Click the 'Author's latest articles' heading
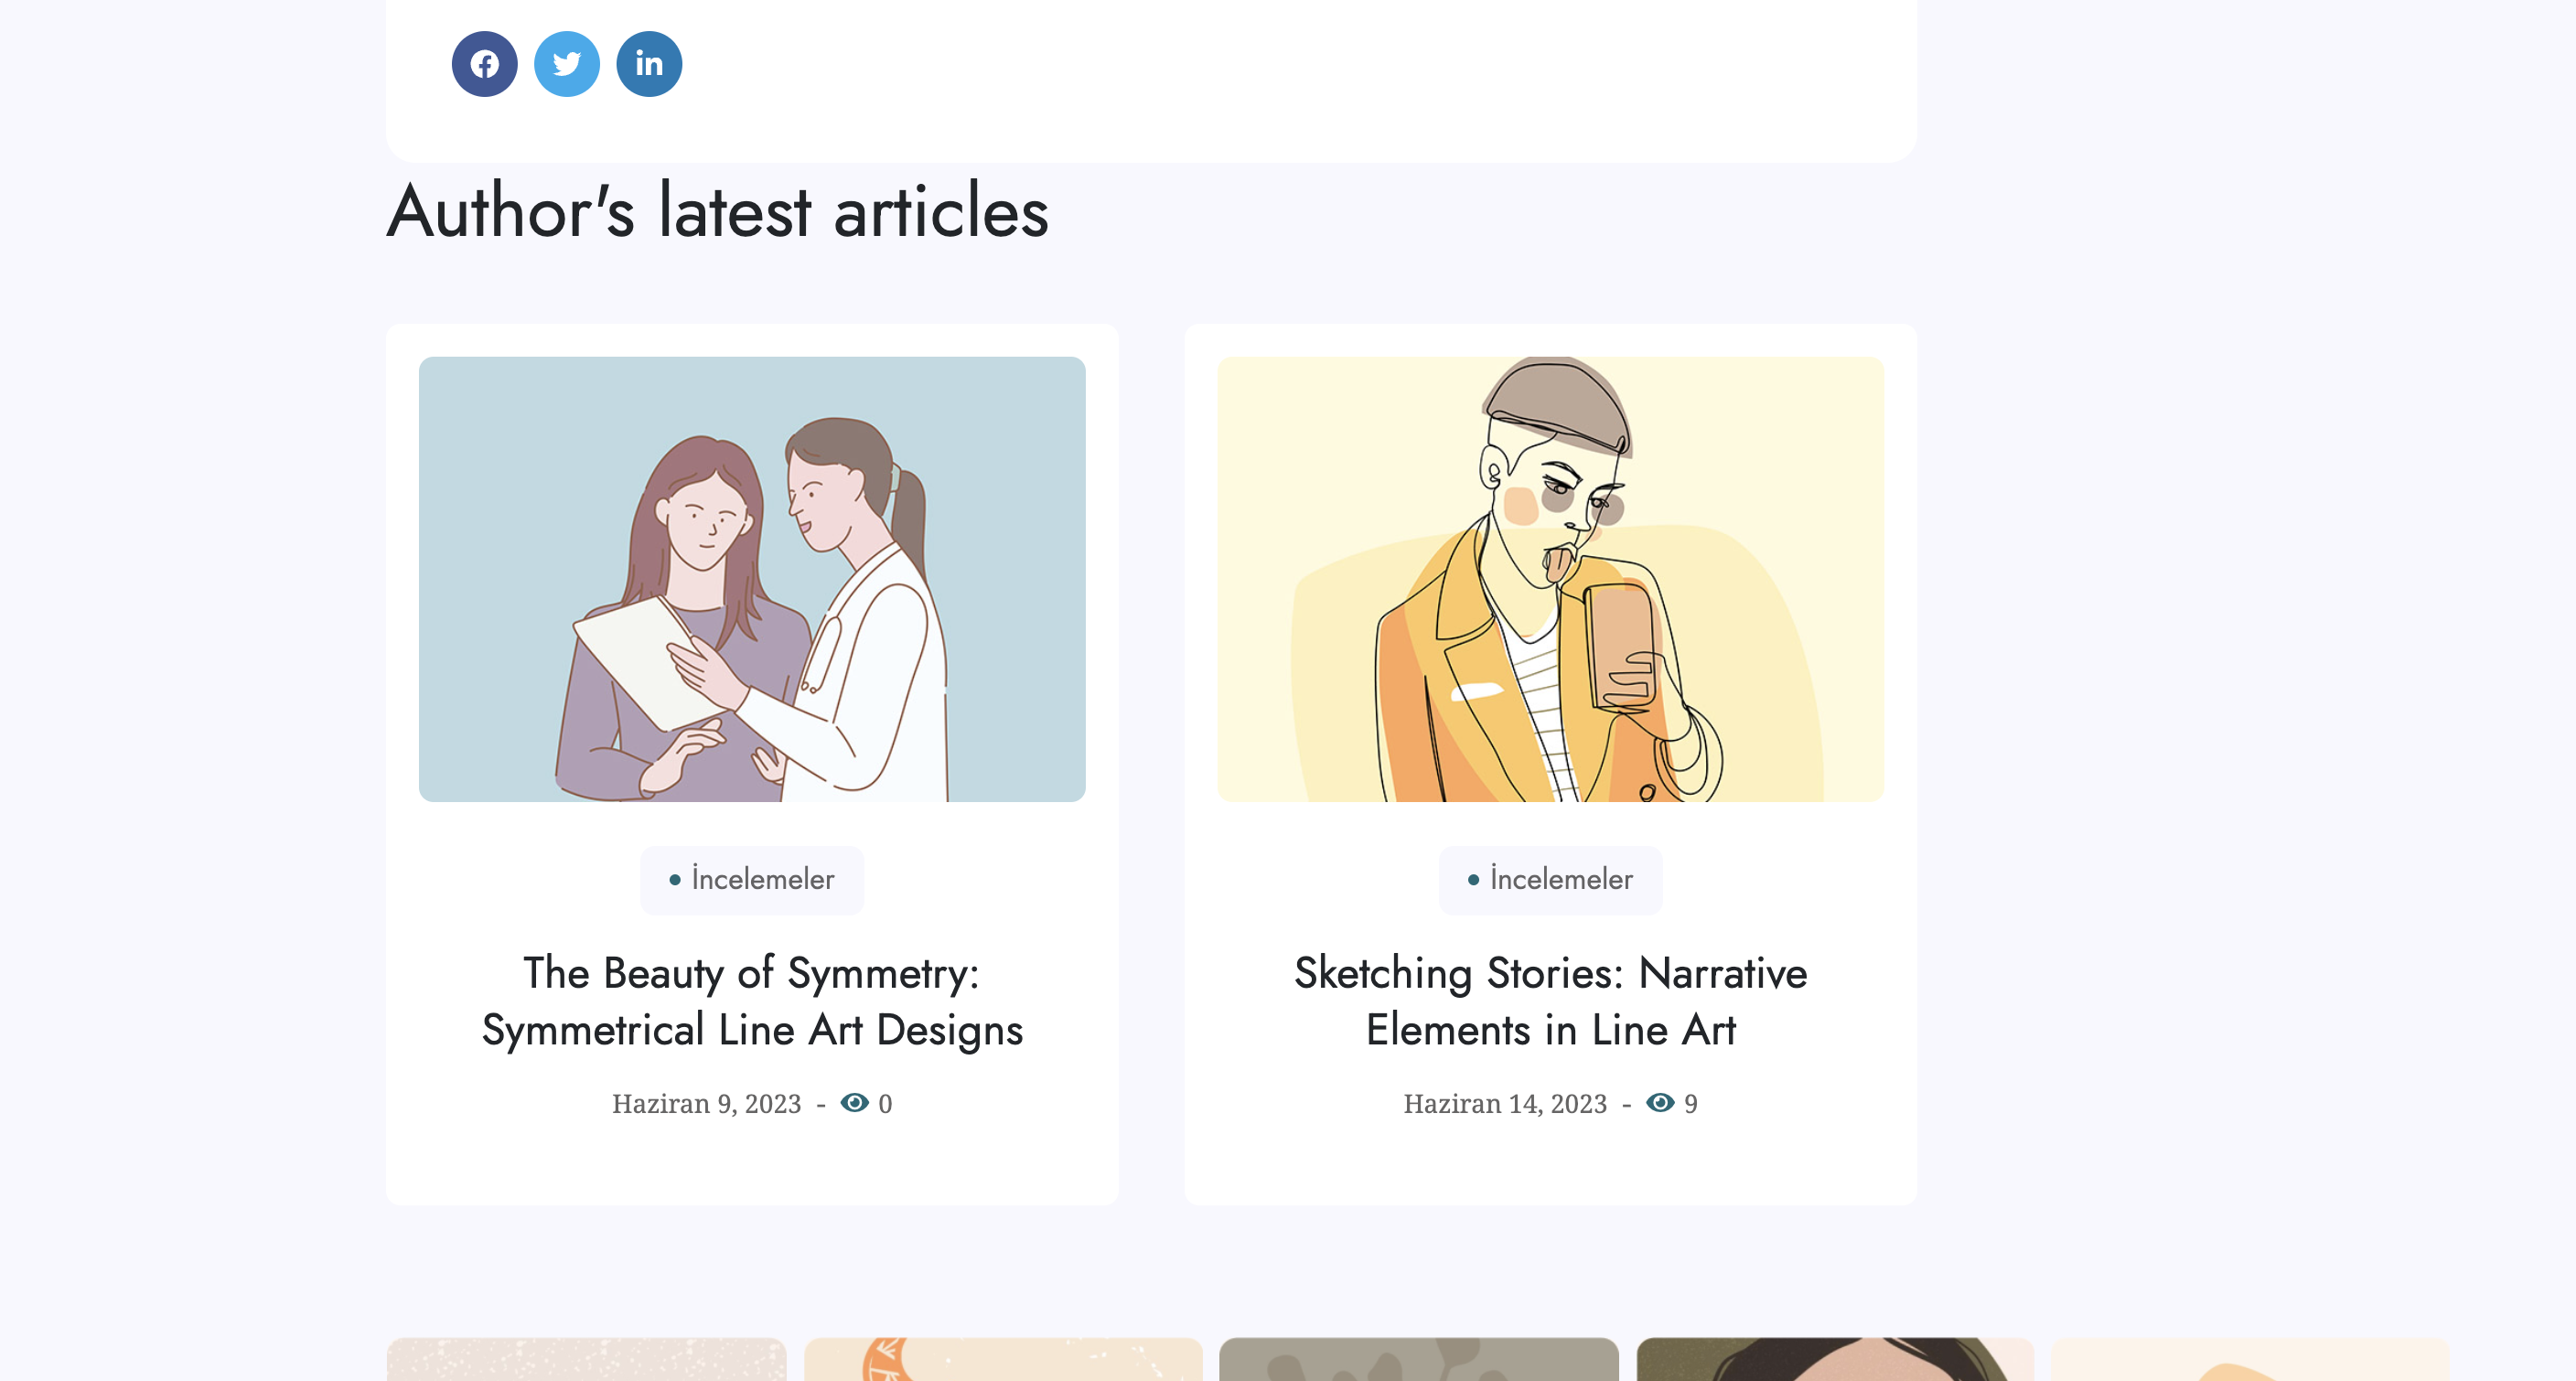The image size is (2576, 1381). 717,211
